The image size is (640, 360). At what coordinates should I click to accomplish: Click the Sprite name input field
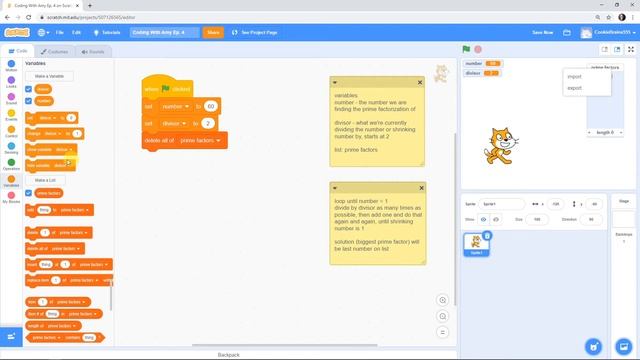click(502, 204)
